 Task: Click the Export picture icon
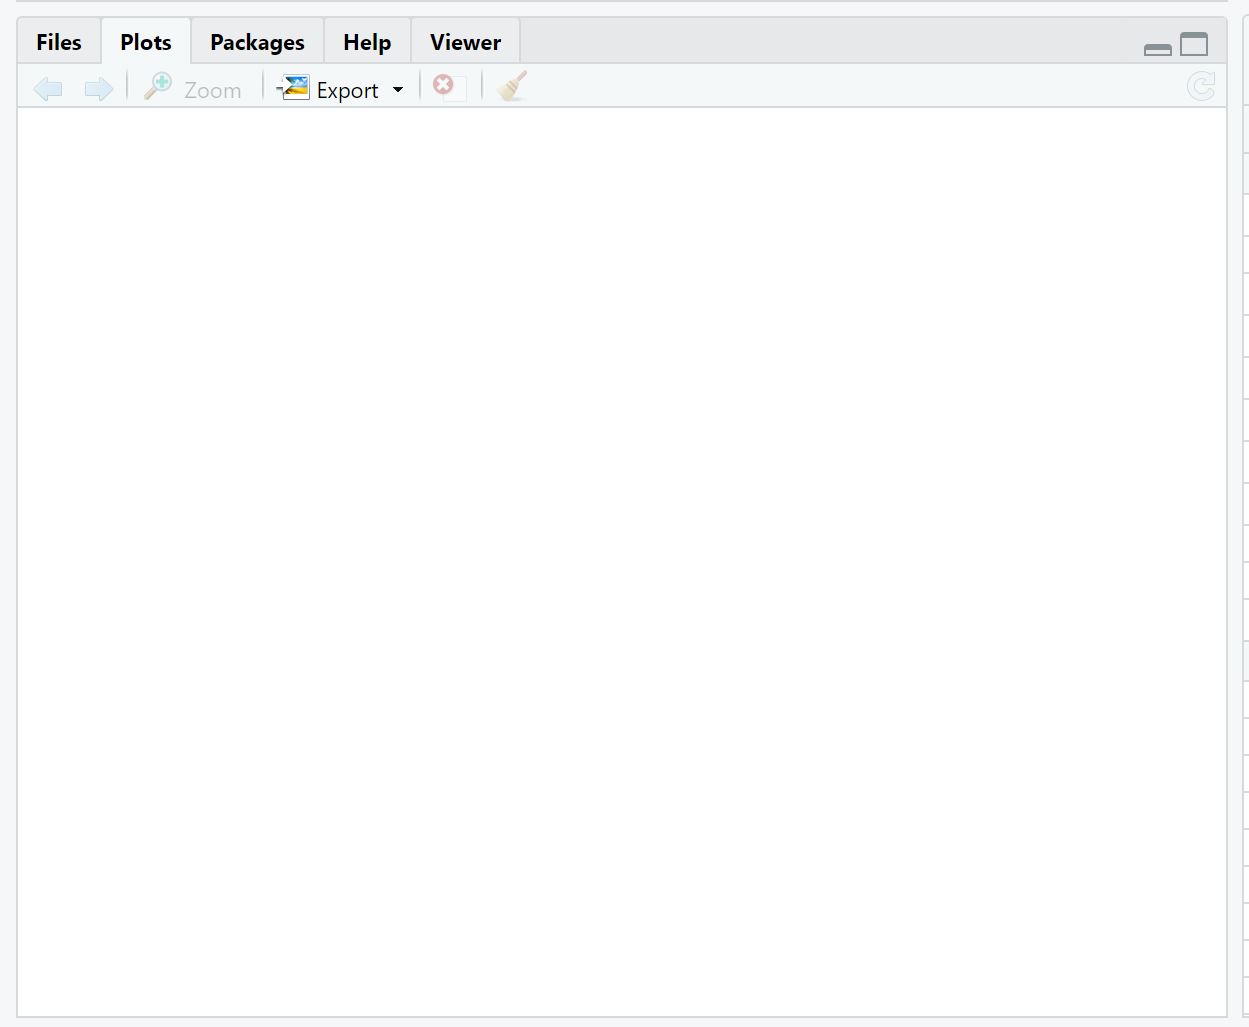pyautogui.click(x=293, y=88)
